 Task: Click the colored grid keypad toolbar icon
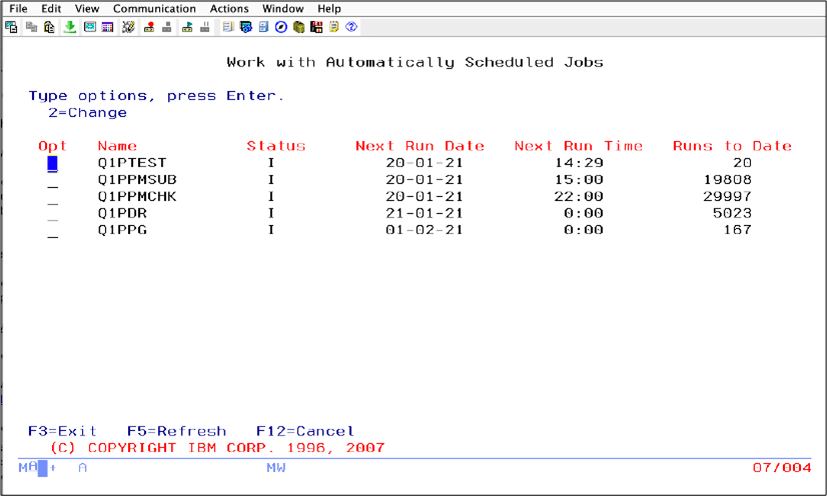click(x=107, y=27)
